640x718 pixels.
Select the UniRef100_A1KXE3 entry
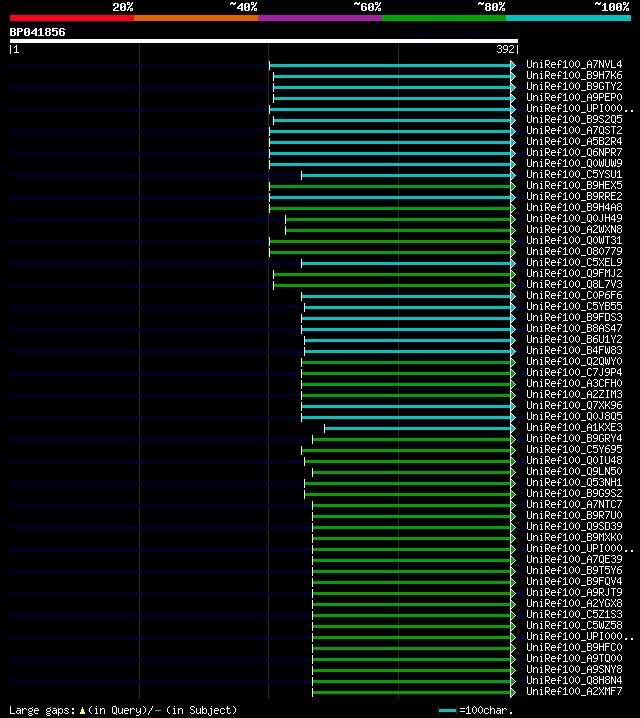574,427
